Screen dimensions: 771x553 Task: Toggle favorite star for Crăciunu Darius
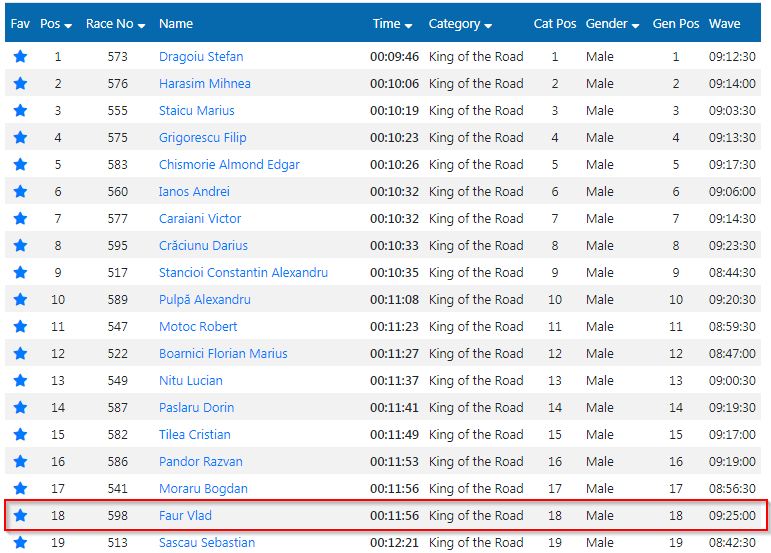20,245
